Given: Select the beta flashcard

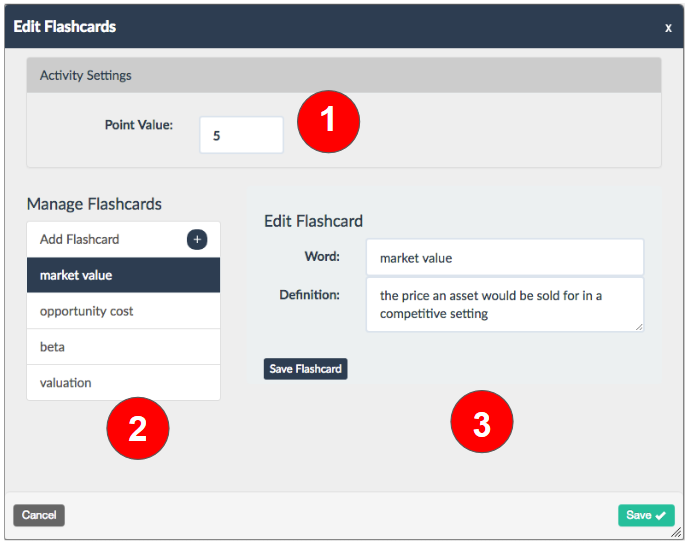Looking at the screenshot, I should click(123, 347).
